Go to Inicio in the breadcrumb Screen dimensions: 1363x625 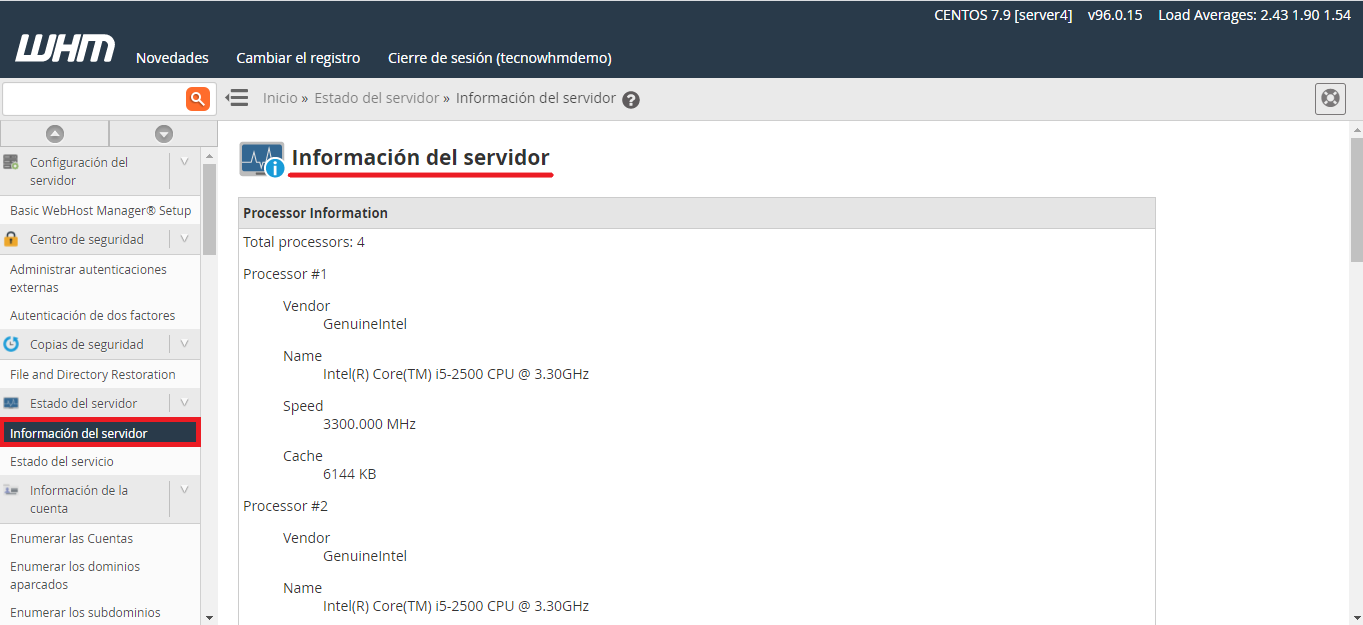tap(280, 98)
